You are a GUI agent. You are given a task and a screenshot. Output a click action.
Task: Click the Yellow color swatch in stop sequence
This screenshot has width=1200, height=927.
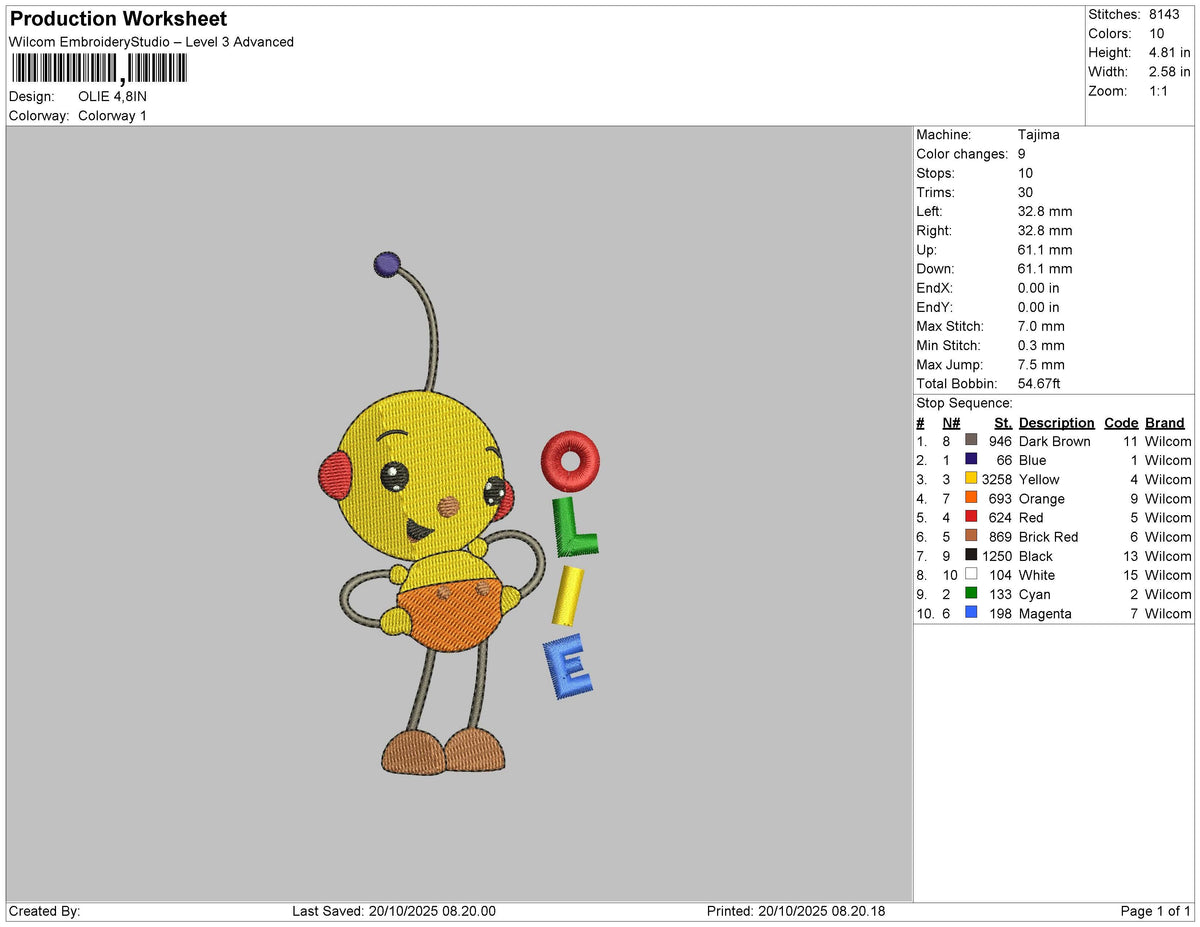(x=971, y=478)
